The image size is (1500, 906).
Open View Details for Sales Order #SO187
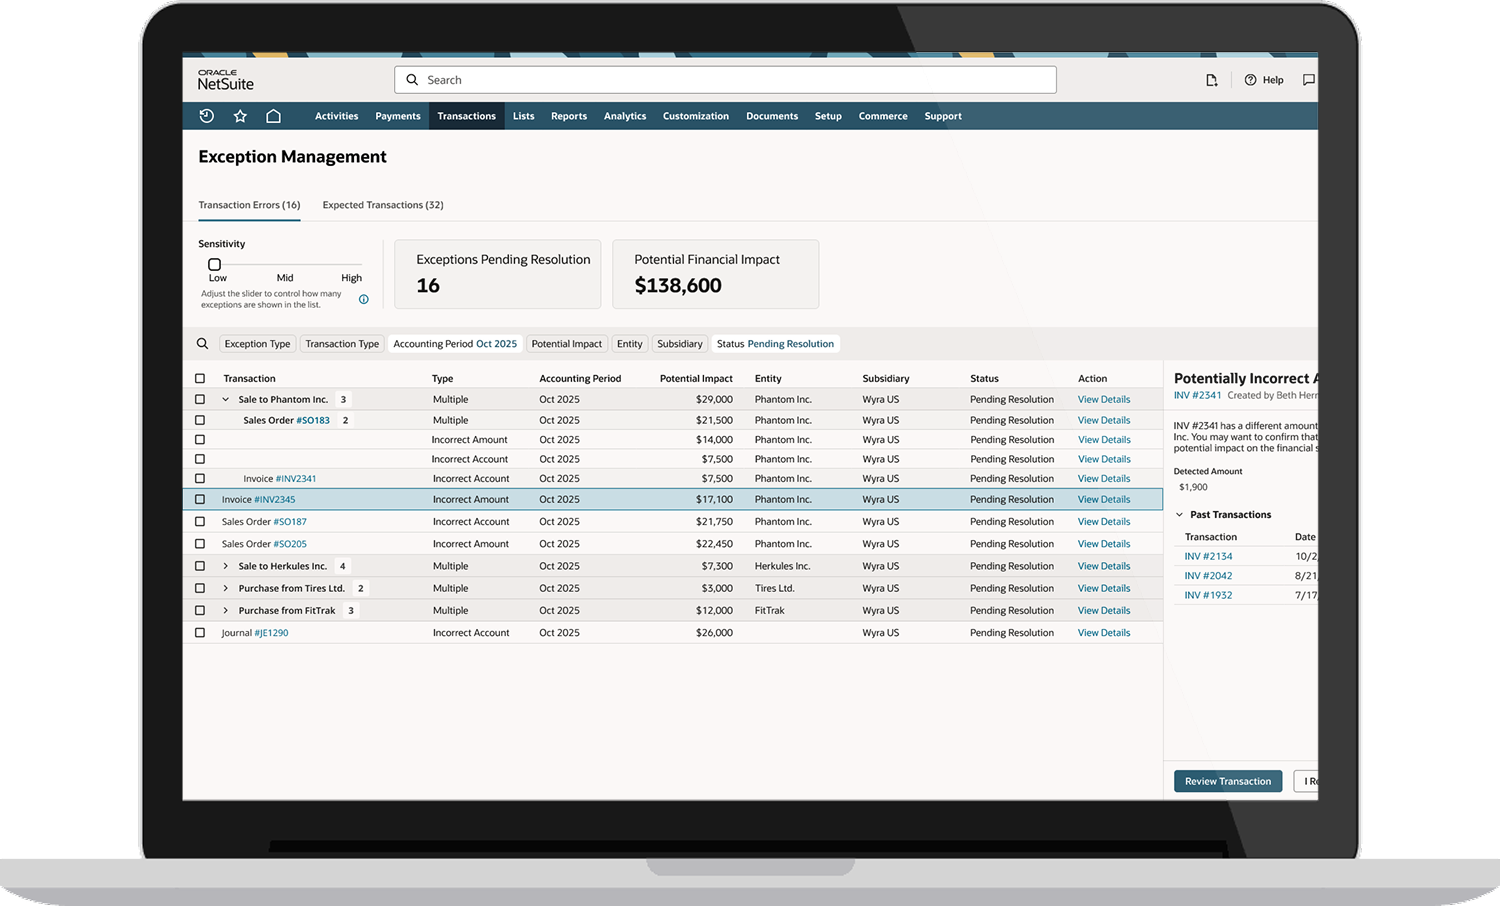[1103, 521]
